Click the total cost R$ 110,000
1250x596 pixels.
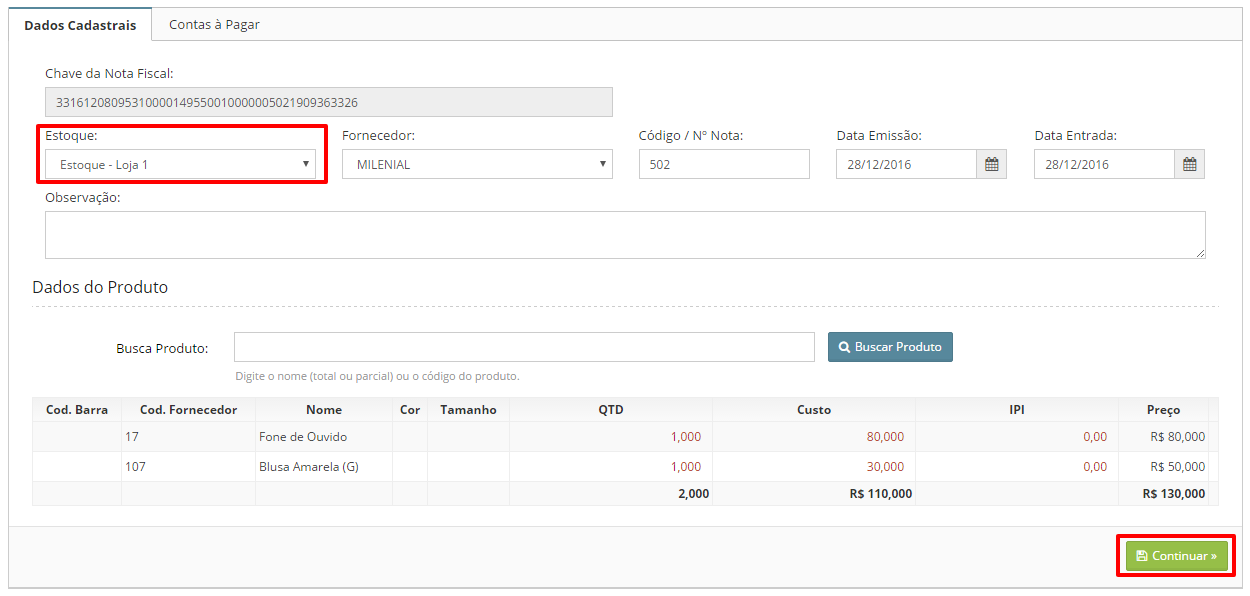[x=881, y=494]
